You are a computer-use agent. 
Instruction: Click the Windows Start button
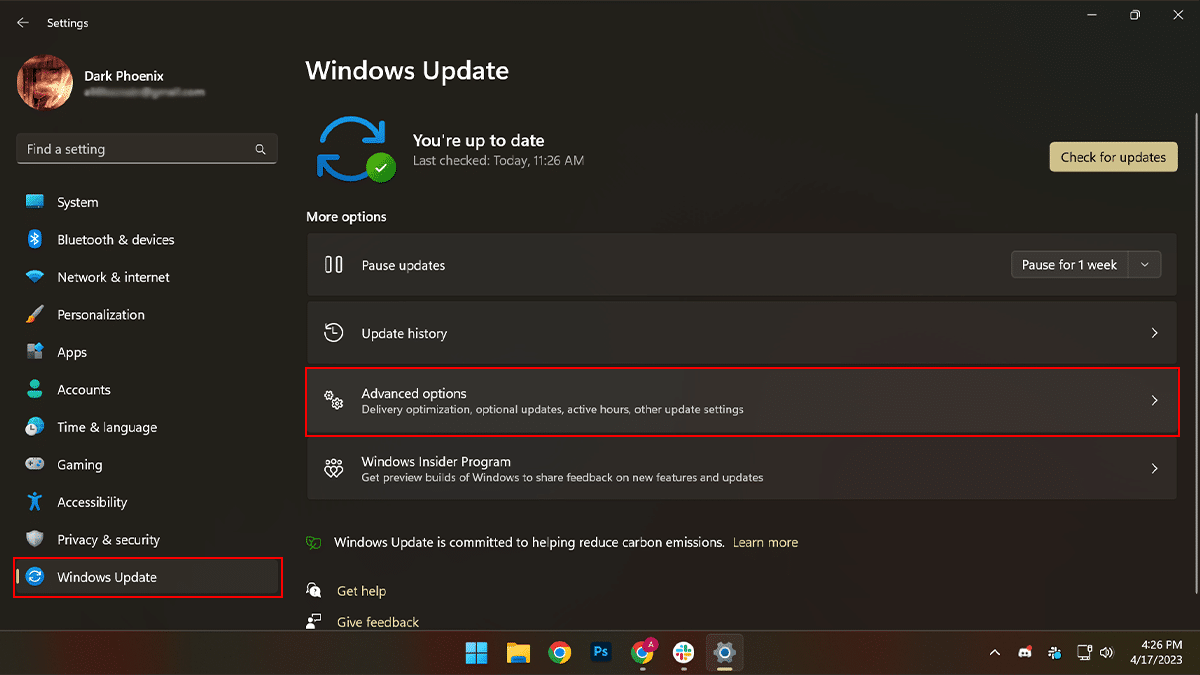click(477, 653)
